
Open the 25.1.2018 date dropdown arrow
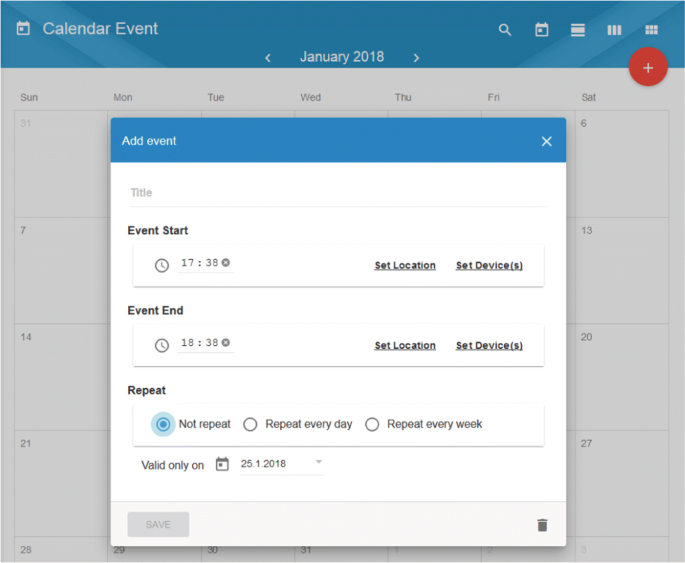(319, 462)
